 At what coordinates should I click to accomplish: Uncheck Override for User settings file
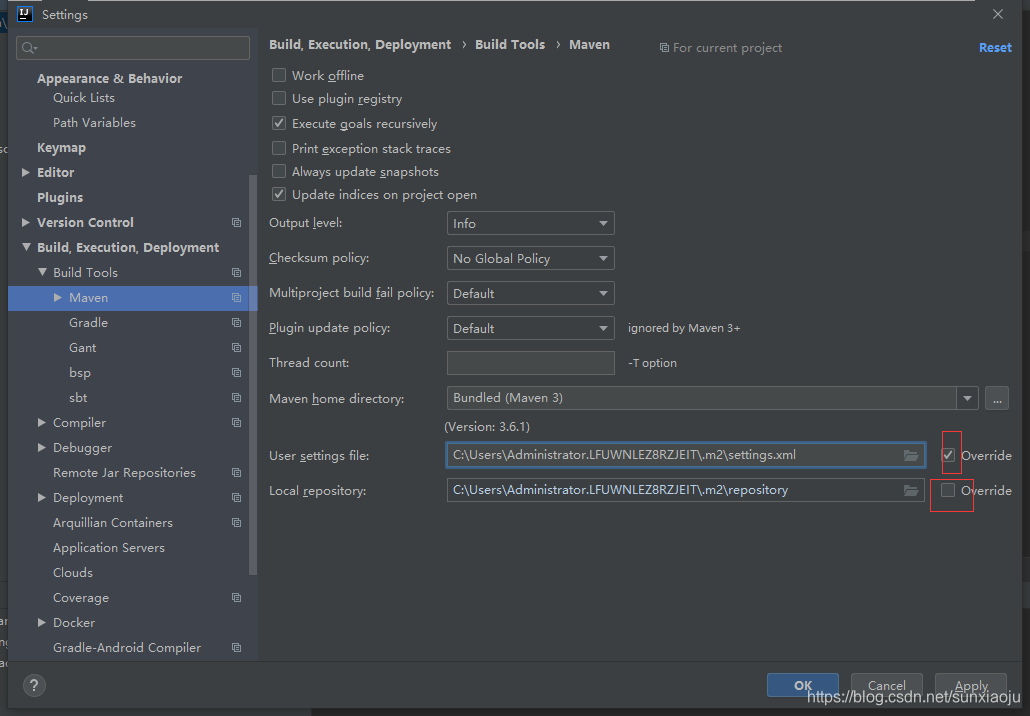coord(948,455)
